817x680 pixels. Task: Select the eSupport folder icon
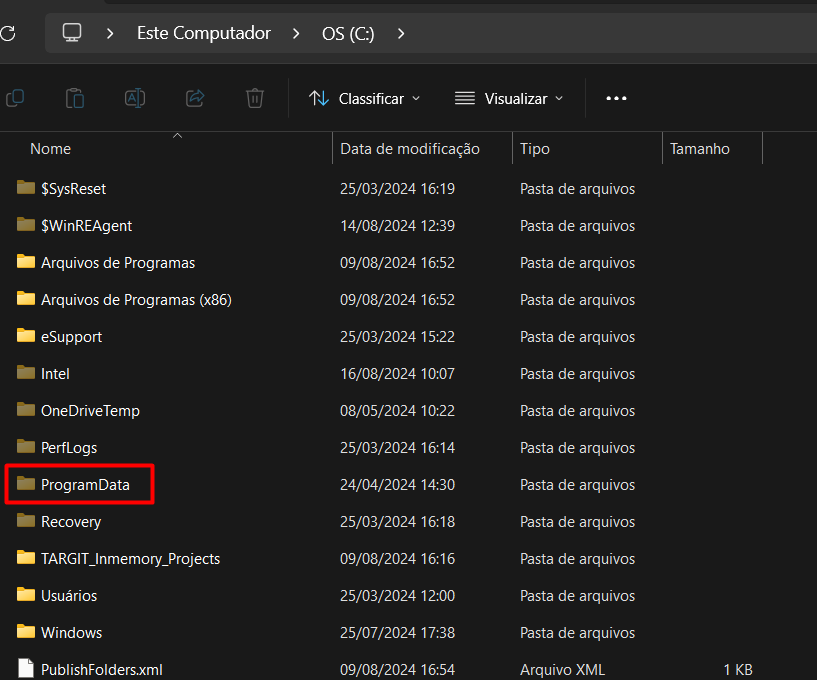click(x=26, y=335)
